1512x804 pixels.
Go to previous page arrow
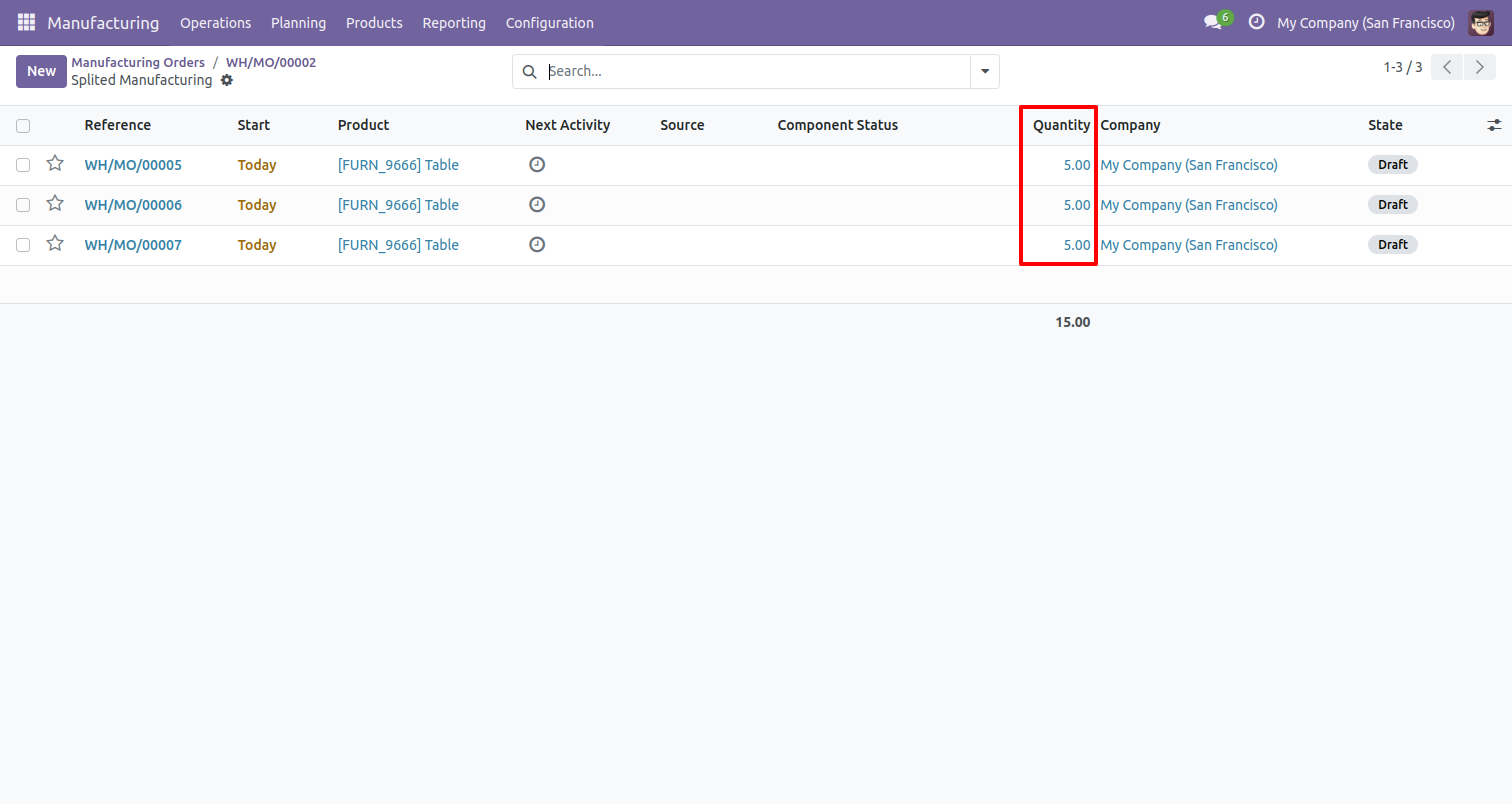click(x=1447, y=67)
